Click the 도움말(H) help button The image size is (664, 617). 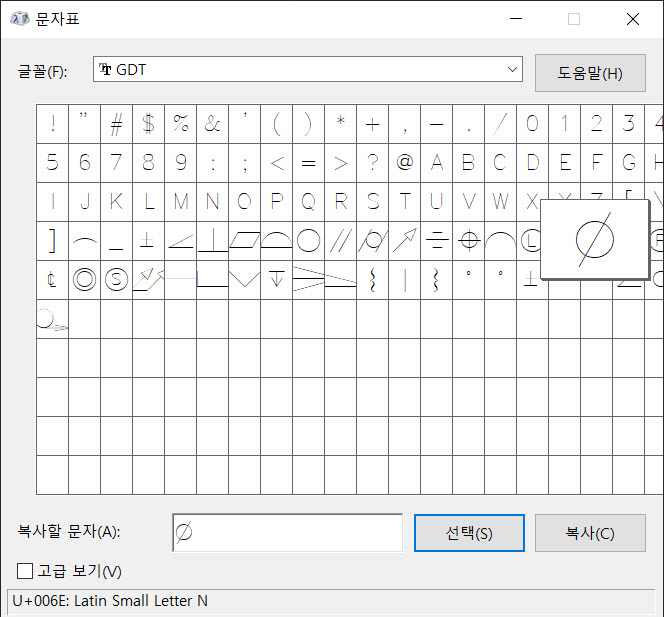pyautogui.click(x=590, y=73)
